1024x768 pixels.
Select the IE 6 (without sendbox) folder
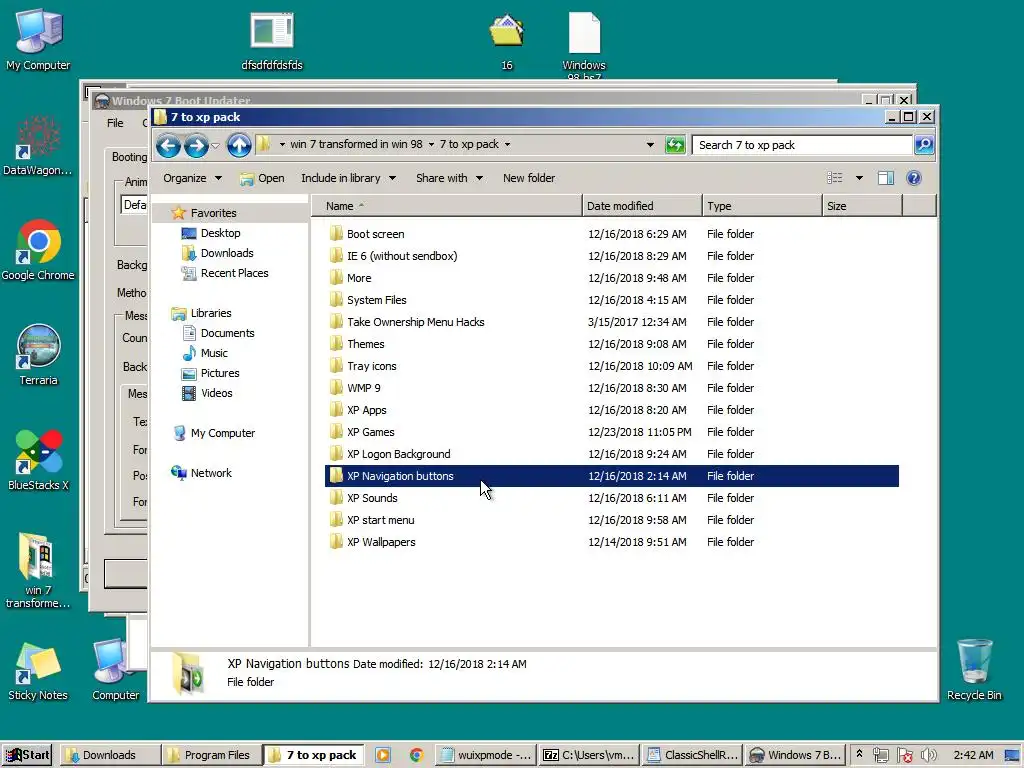click(x=402, y=256)
